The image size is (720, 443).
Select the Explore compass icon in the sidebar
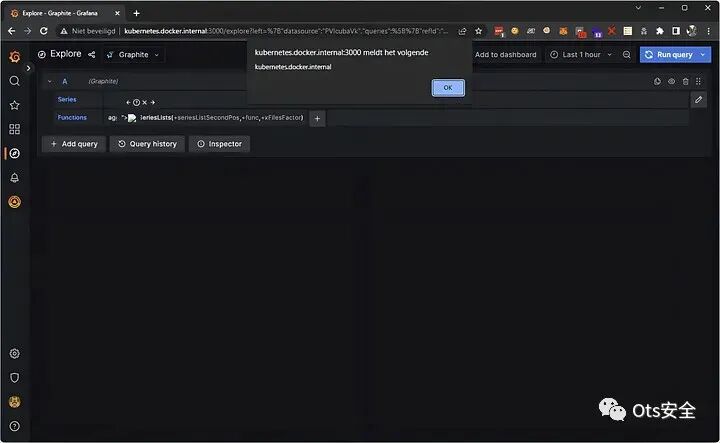point(15,153)
